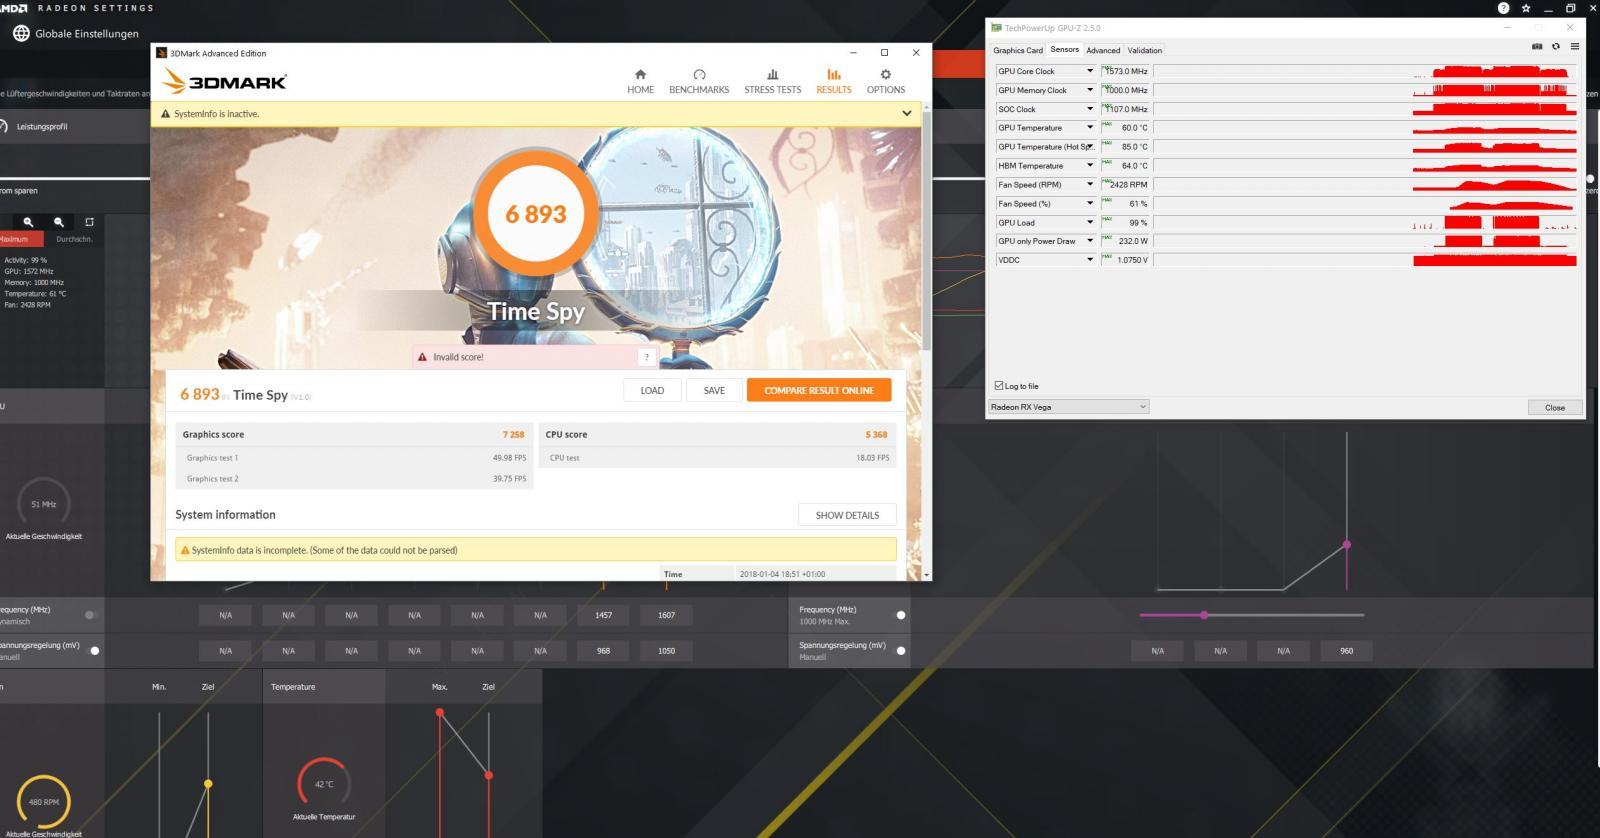Click Radeon Settings help question icon
Image resolution: width=1600 pixels, height=838 pixels.
tap(1504, 8)
